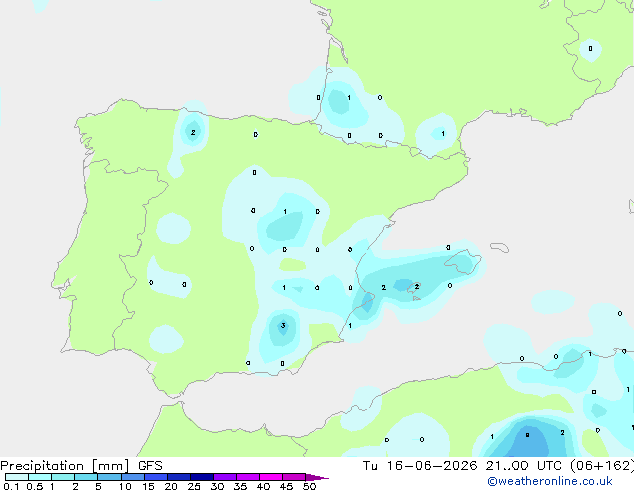The image size is (634, 490).
Task: Select the 2–5 mm legend color swatch
Action: click(86, 477)
